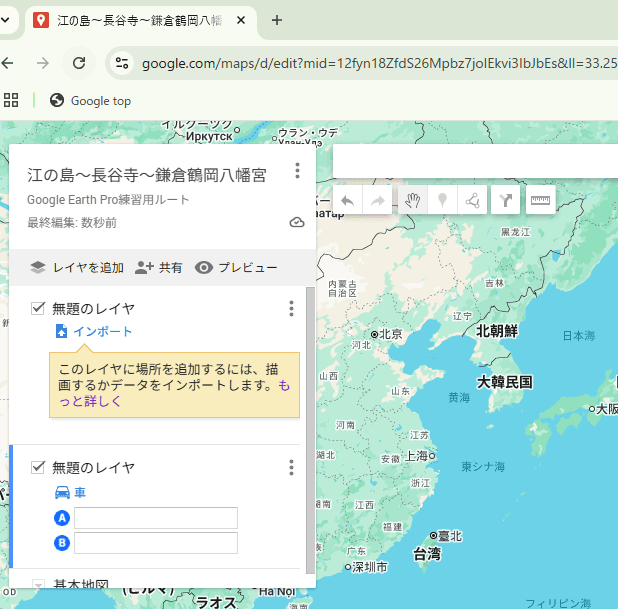Screen dimensions: 618x609
Task: Select the hand pan tool
Action: tap(412, 200)
